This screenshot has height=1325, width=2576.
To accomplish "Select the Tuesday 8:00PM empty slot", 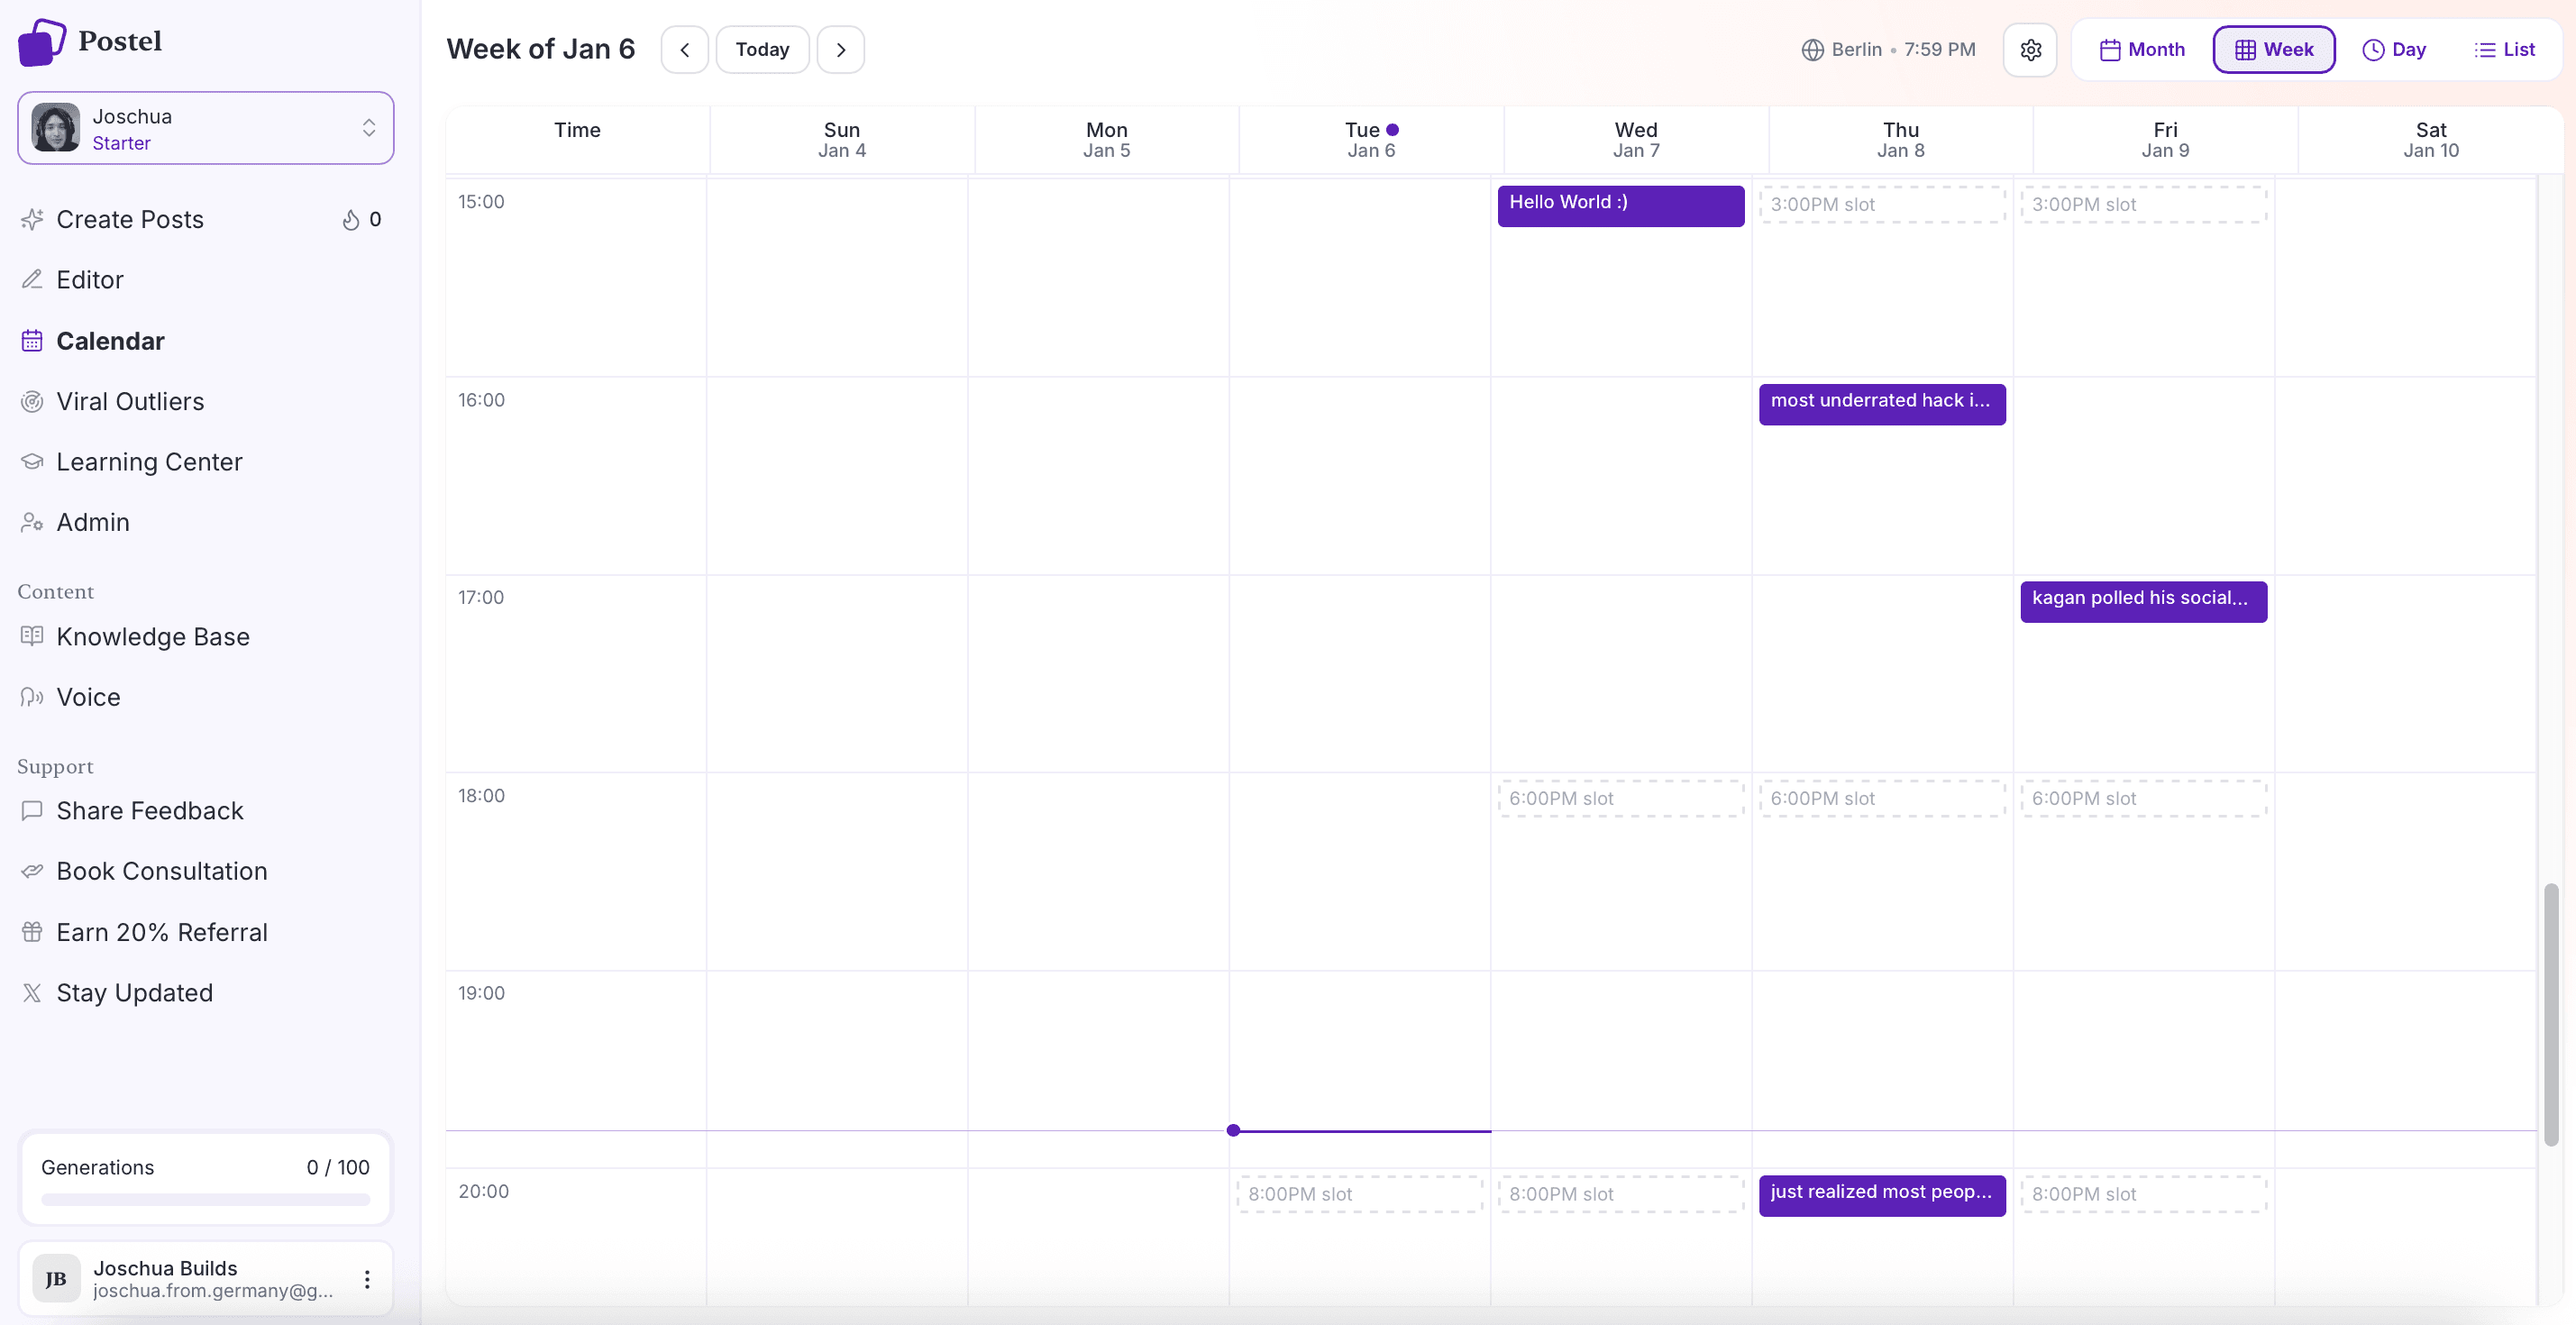I will (x=1359, y=1194).
